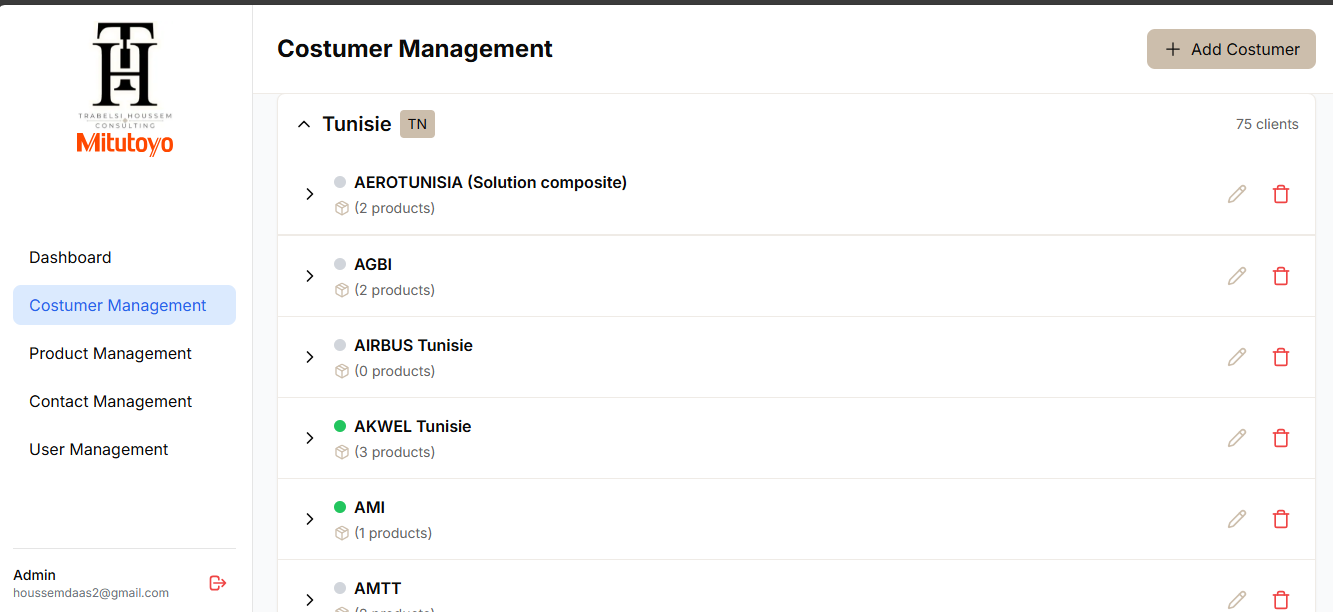The image size is (1333, 612).
Task: Edit the AGBI customer with pencil icon
Action: [1237, 276]
